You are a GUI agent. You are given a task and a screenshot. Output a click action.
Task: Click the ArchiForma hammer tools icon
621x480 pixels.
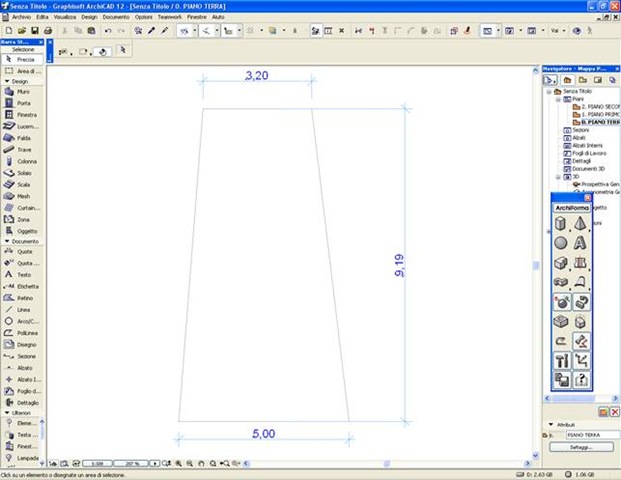(x=562, y=361)
